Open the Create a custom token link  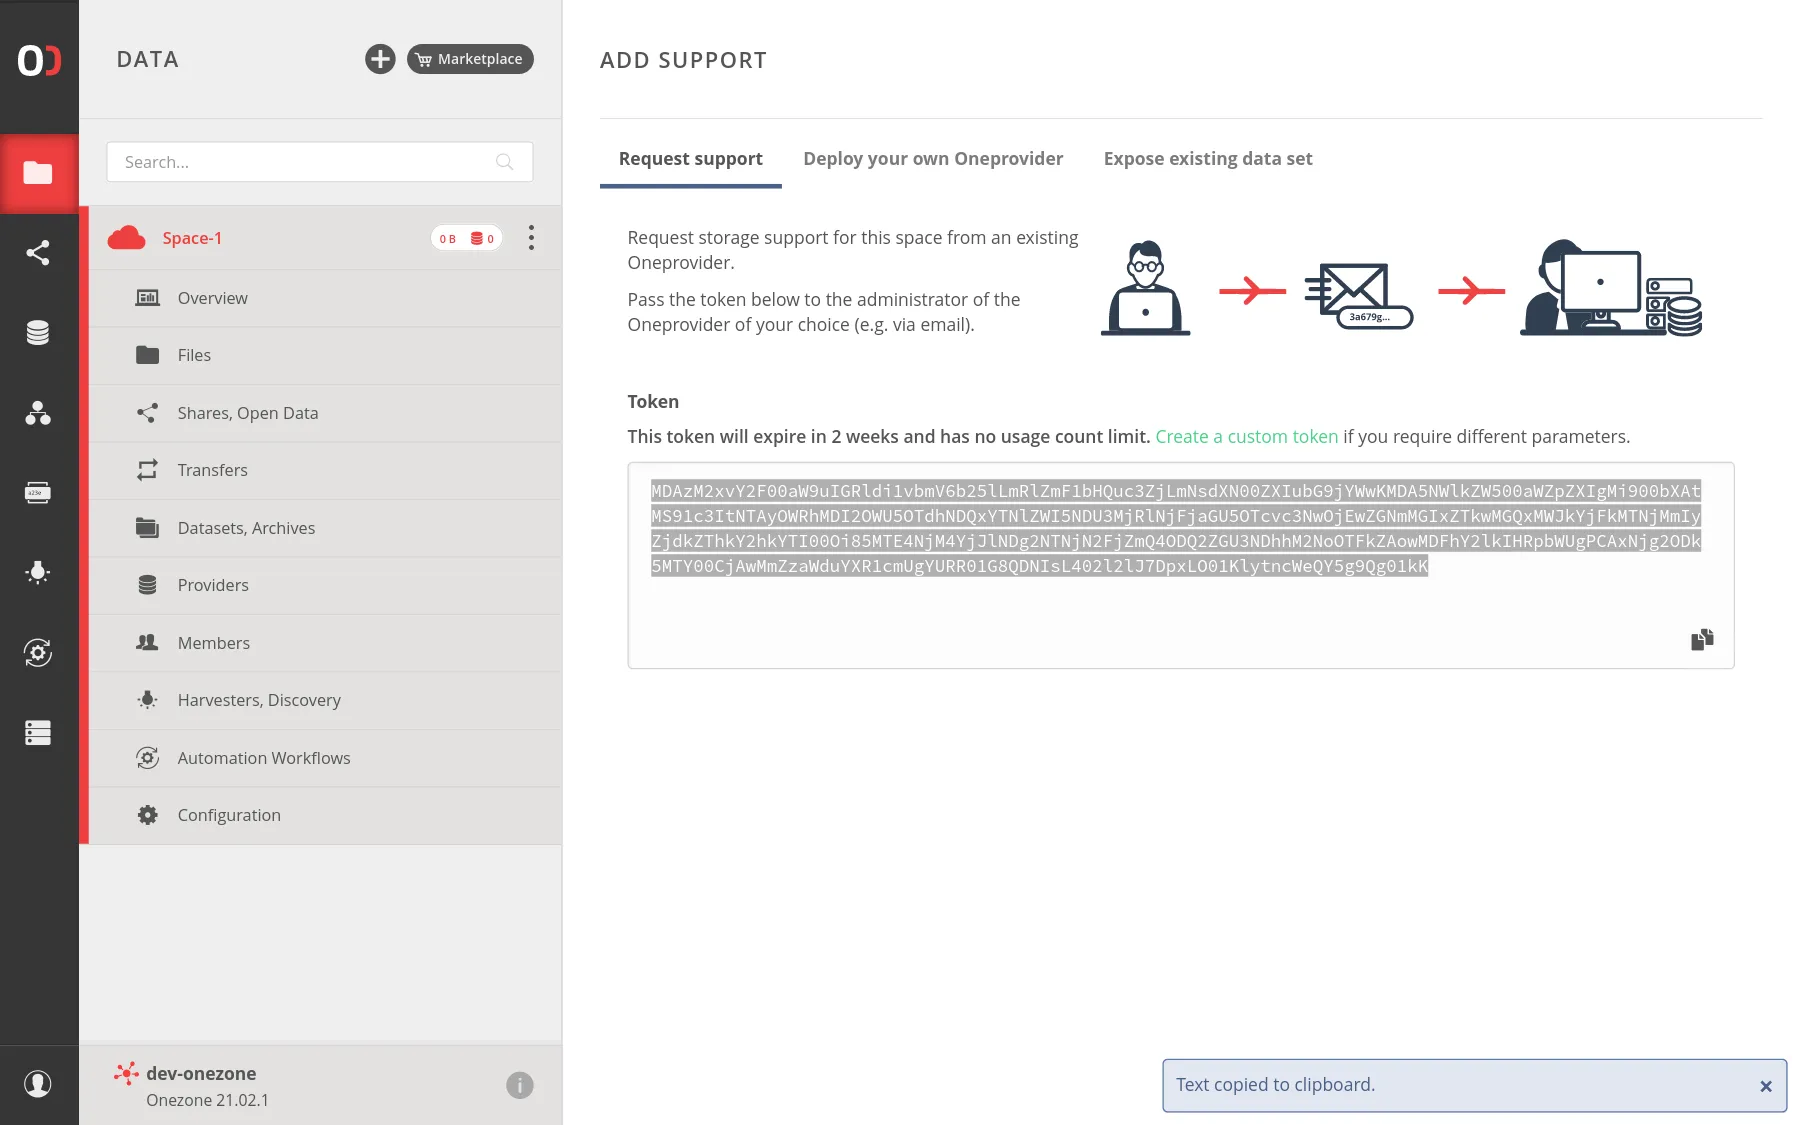coord(1247,436)
